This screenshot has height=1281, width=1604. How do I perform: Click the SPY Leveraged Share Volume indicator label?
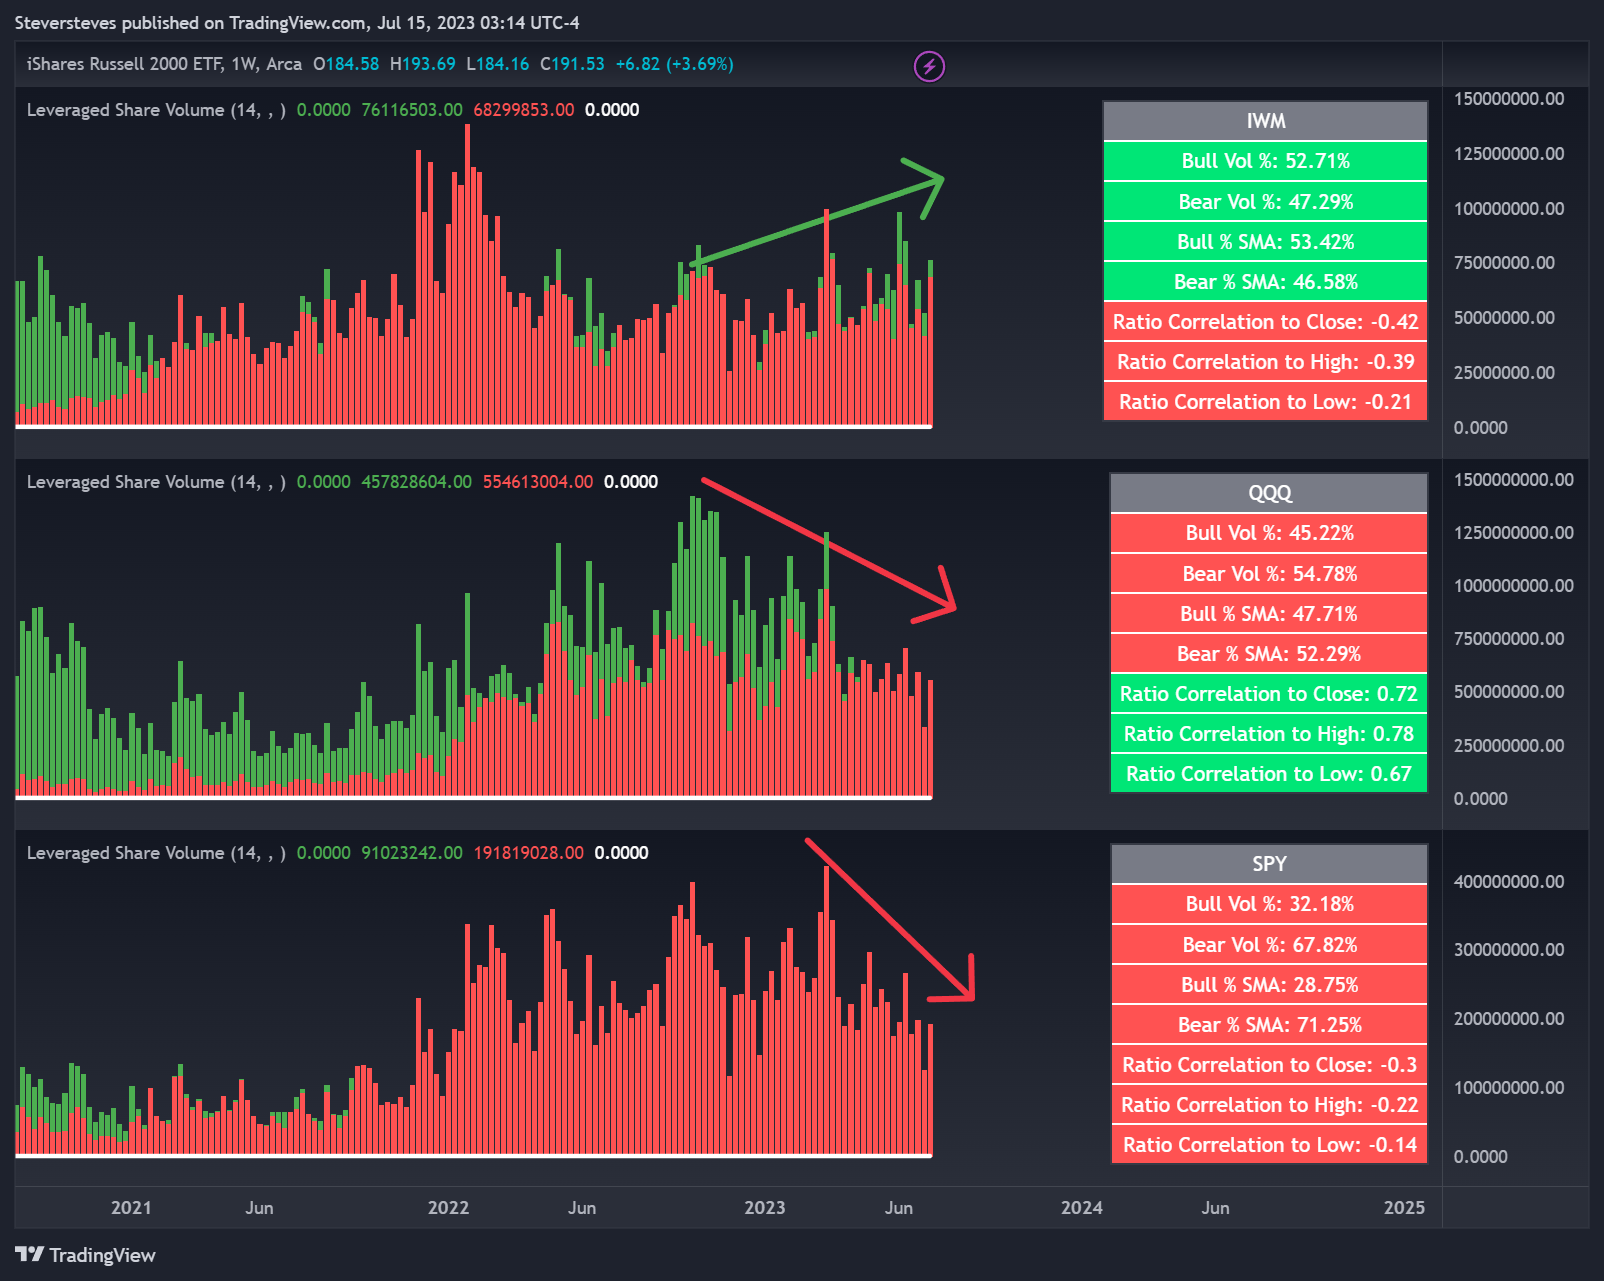pos(156,853)
